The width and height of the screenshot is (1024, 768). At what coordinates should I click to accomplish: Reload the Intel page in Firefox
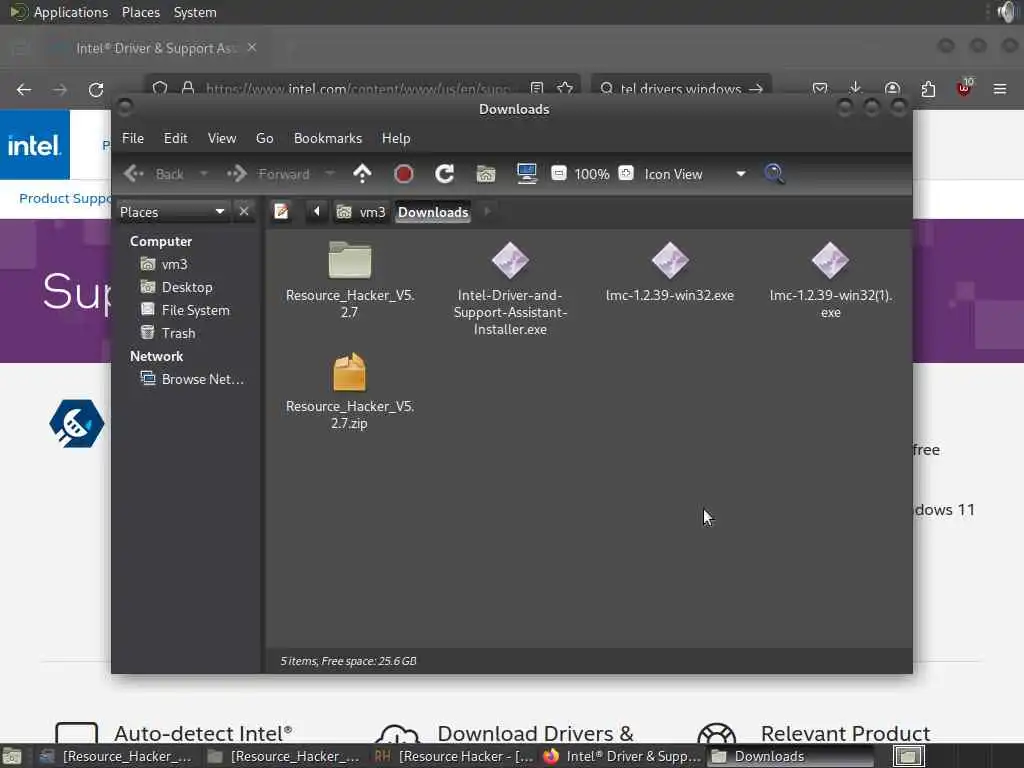96,89
